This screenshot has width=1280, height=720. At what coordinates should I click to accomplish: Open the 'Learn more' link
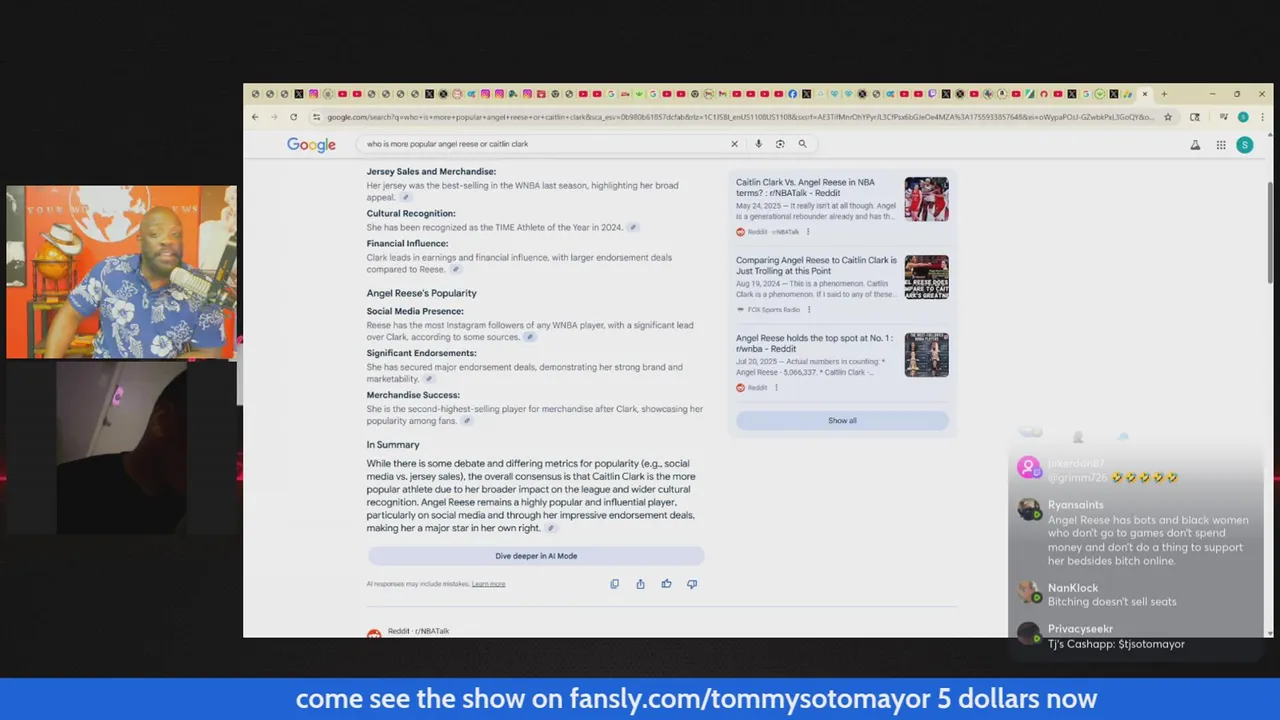click(488, 584)
